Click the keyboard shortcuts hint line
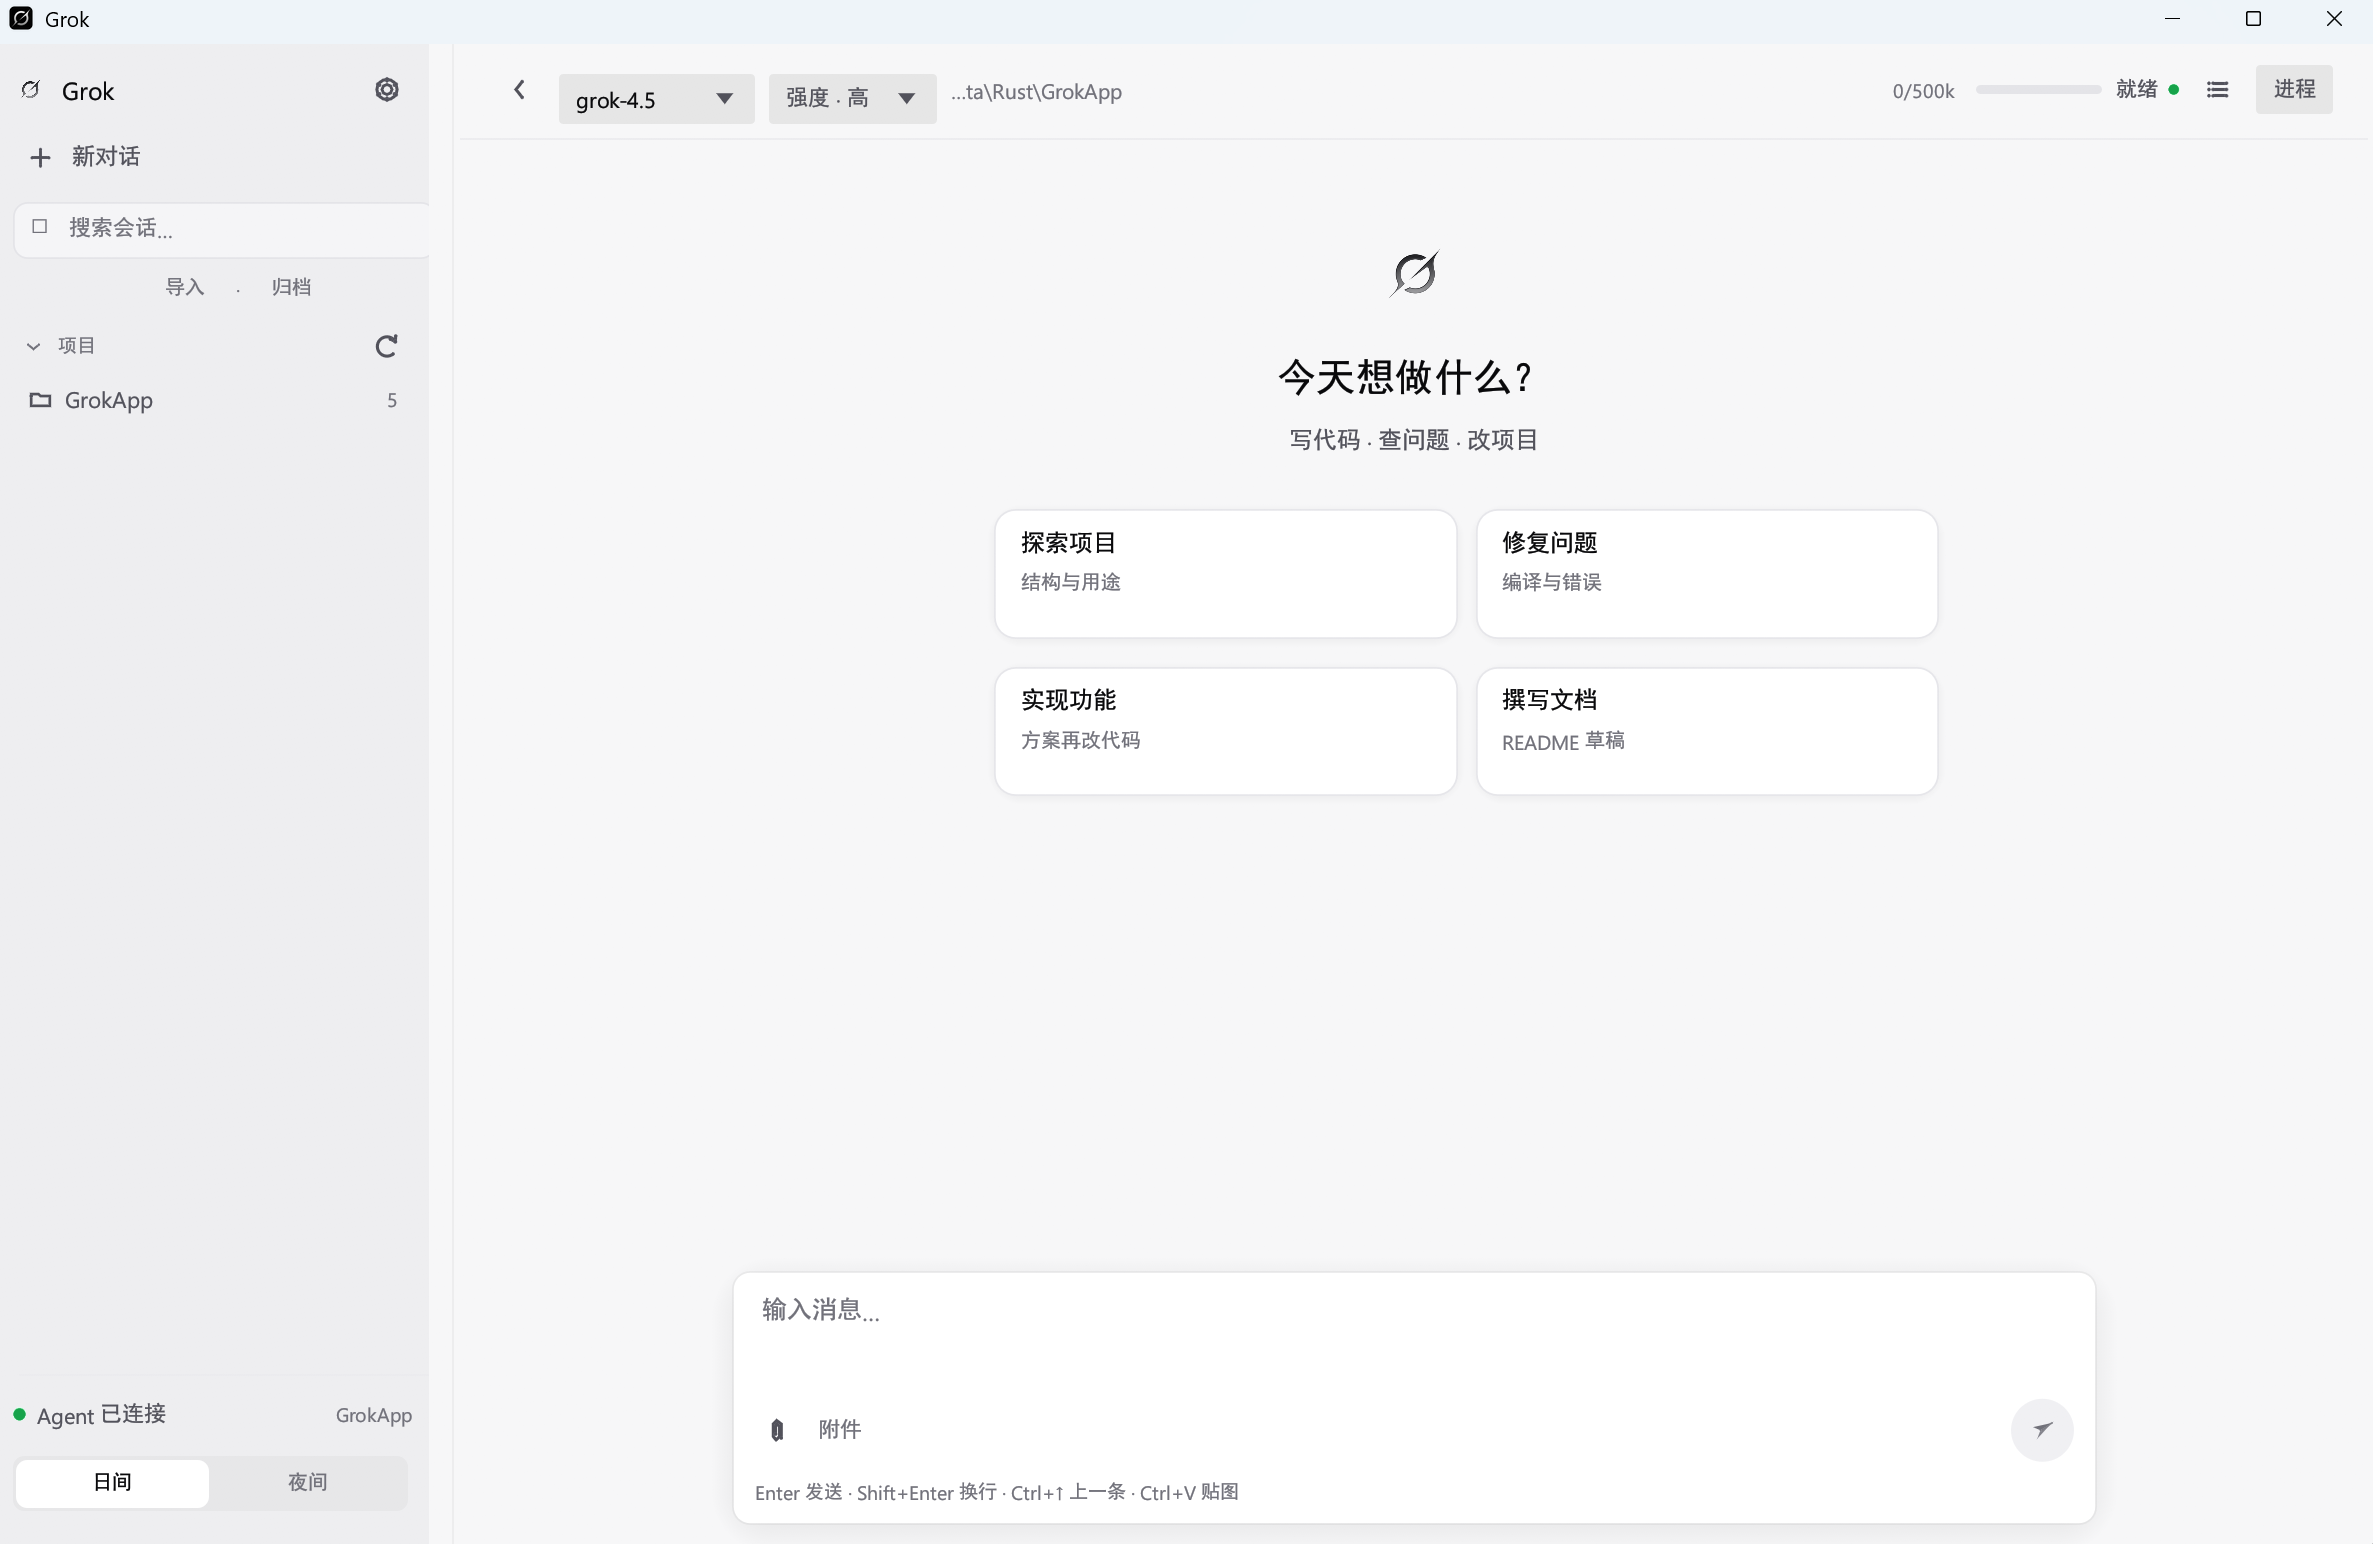This screenshot has width=2373, height=1544. tap(996, 1492)
